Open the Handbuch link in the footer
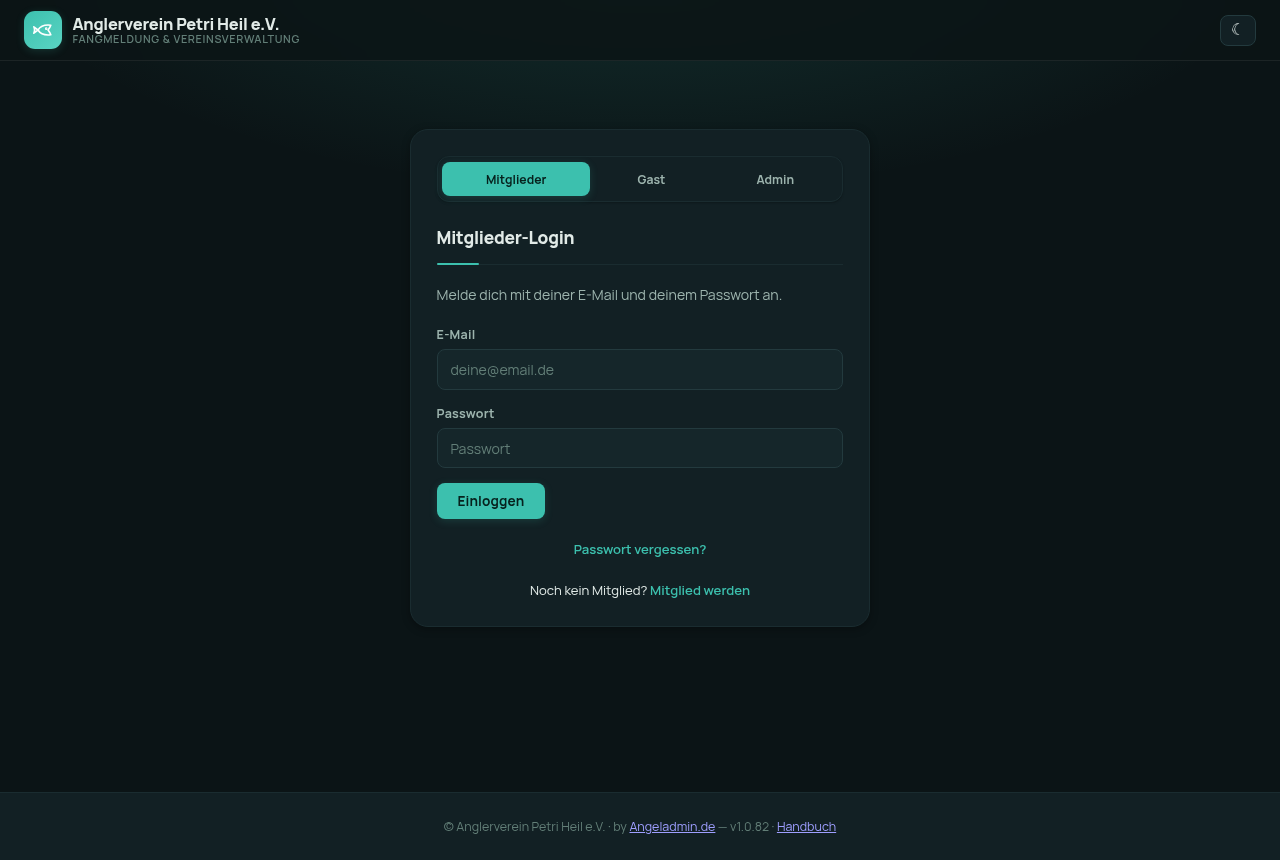 (x=806, y=826)
